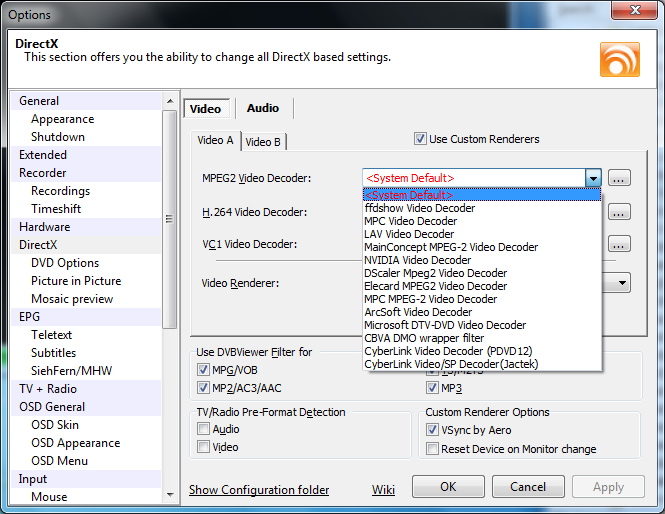Open H.264 decoder properties ellipsis button

tap(619, 211)
